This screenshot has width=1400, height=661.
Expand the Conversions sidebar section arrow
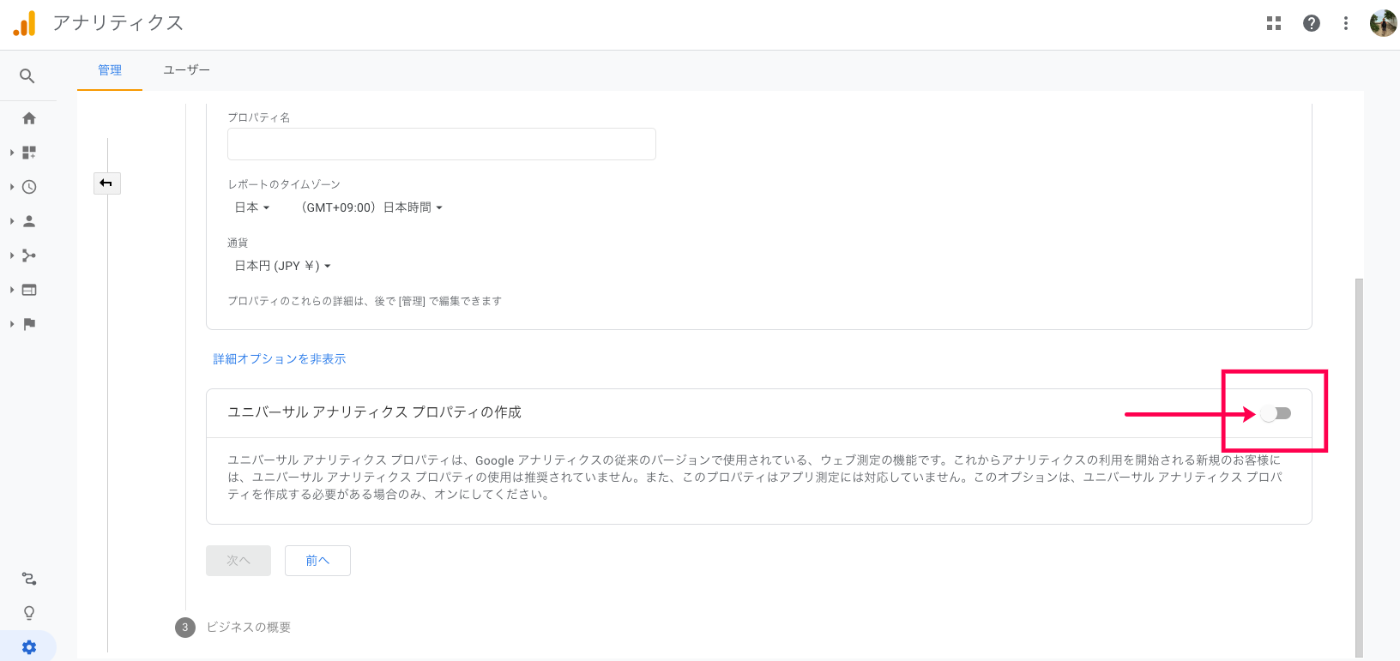pos(12,324)
